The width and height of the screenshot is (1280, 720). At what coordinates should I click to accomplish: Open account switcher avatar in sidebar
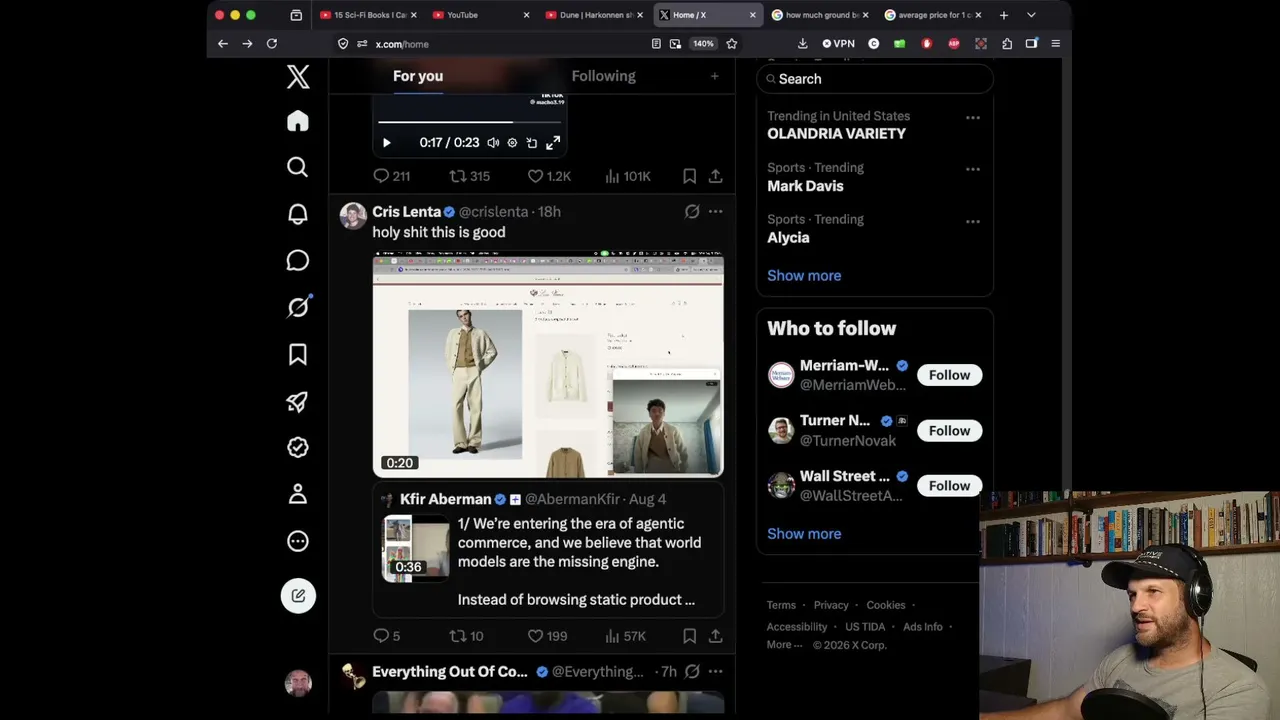pos(298,683)
